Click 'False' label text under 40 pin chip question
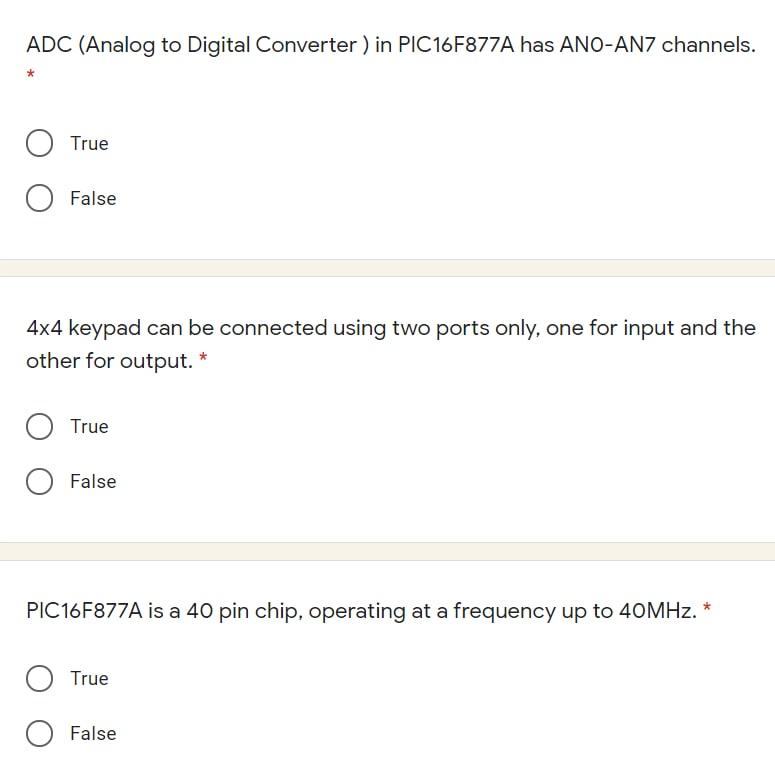The height and width of the screenshot is (769, 775). 93,733
